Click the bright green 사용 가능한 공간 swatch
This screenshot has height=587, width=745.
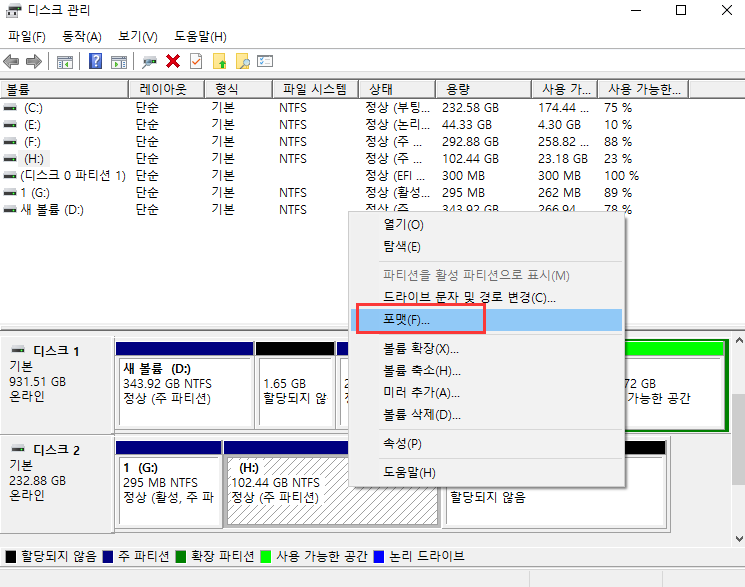click(x=266, y=557)
